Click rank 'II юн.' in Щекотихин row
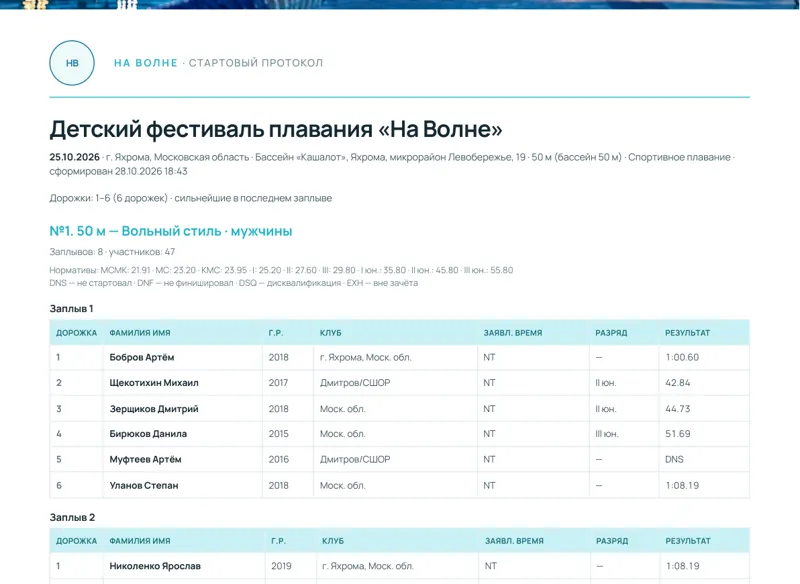This screenshot has height=584, width=800. (x=606, y=383)
